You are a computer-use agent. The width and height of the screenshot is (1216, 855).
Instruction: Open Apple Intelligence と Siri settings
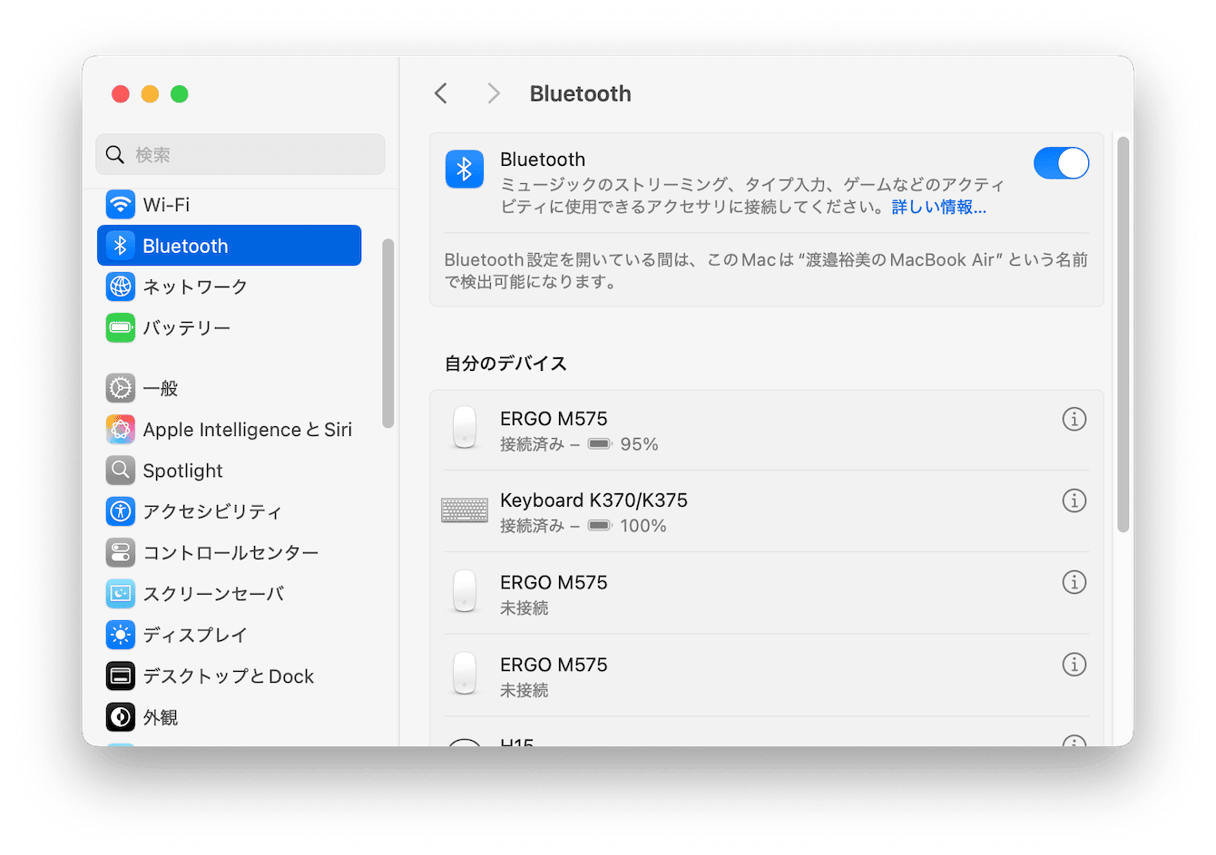click(x=120, y=429)
